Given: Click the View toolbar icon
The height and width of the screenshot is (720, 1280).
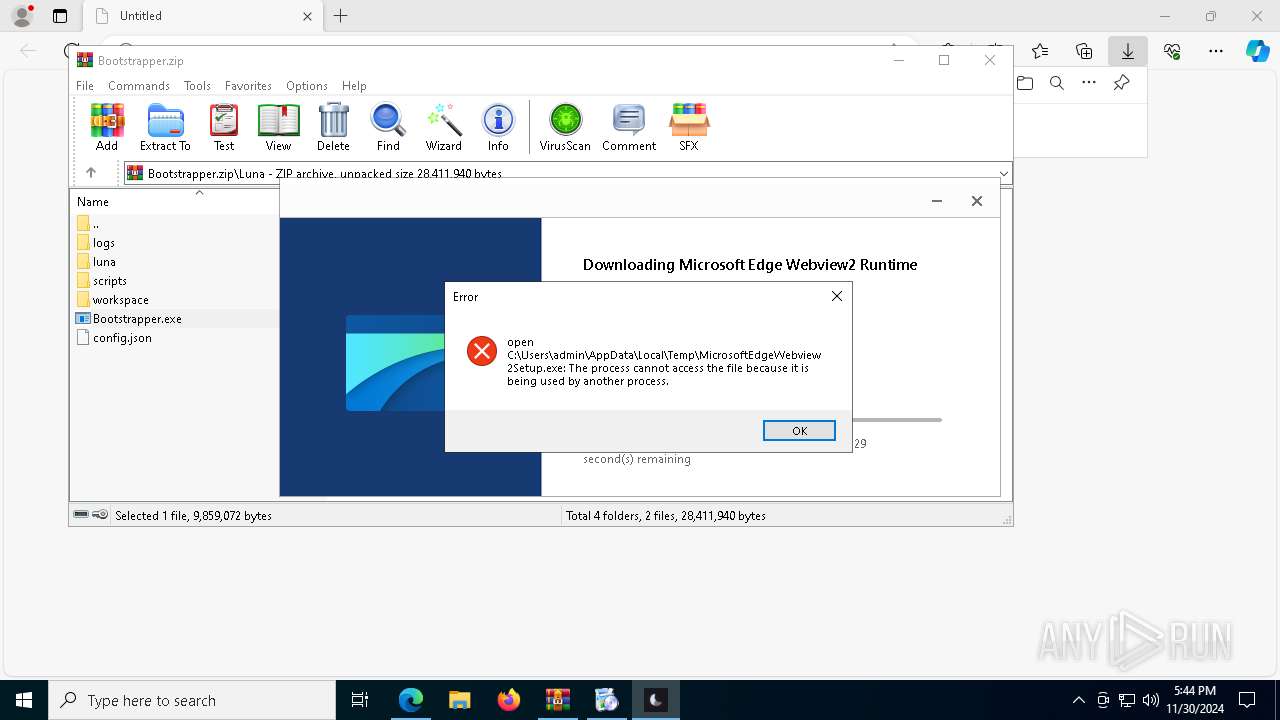Looking at the screenshot, I should [278, 127].
